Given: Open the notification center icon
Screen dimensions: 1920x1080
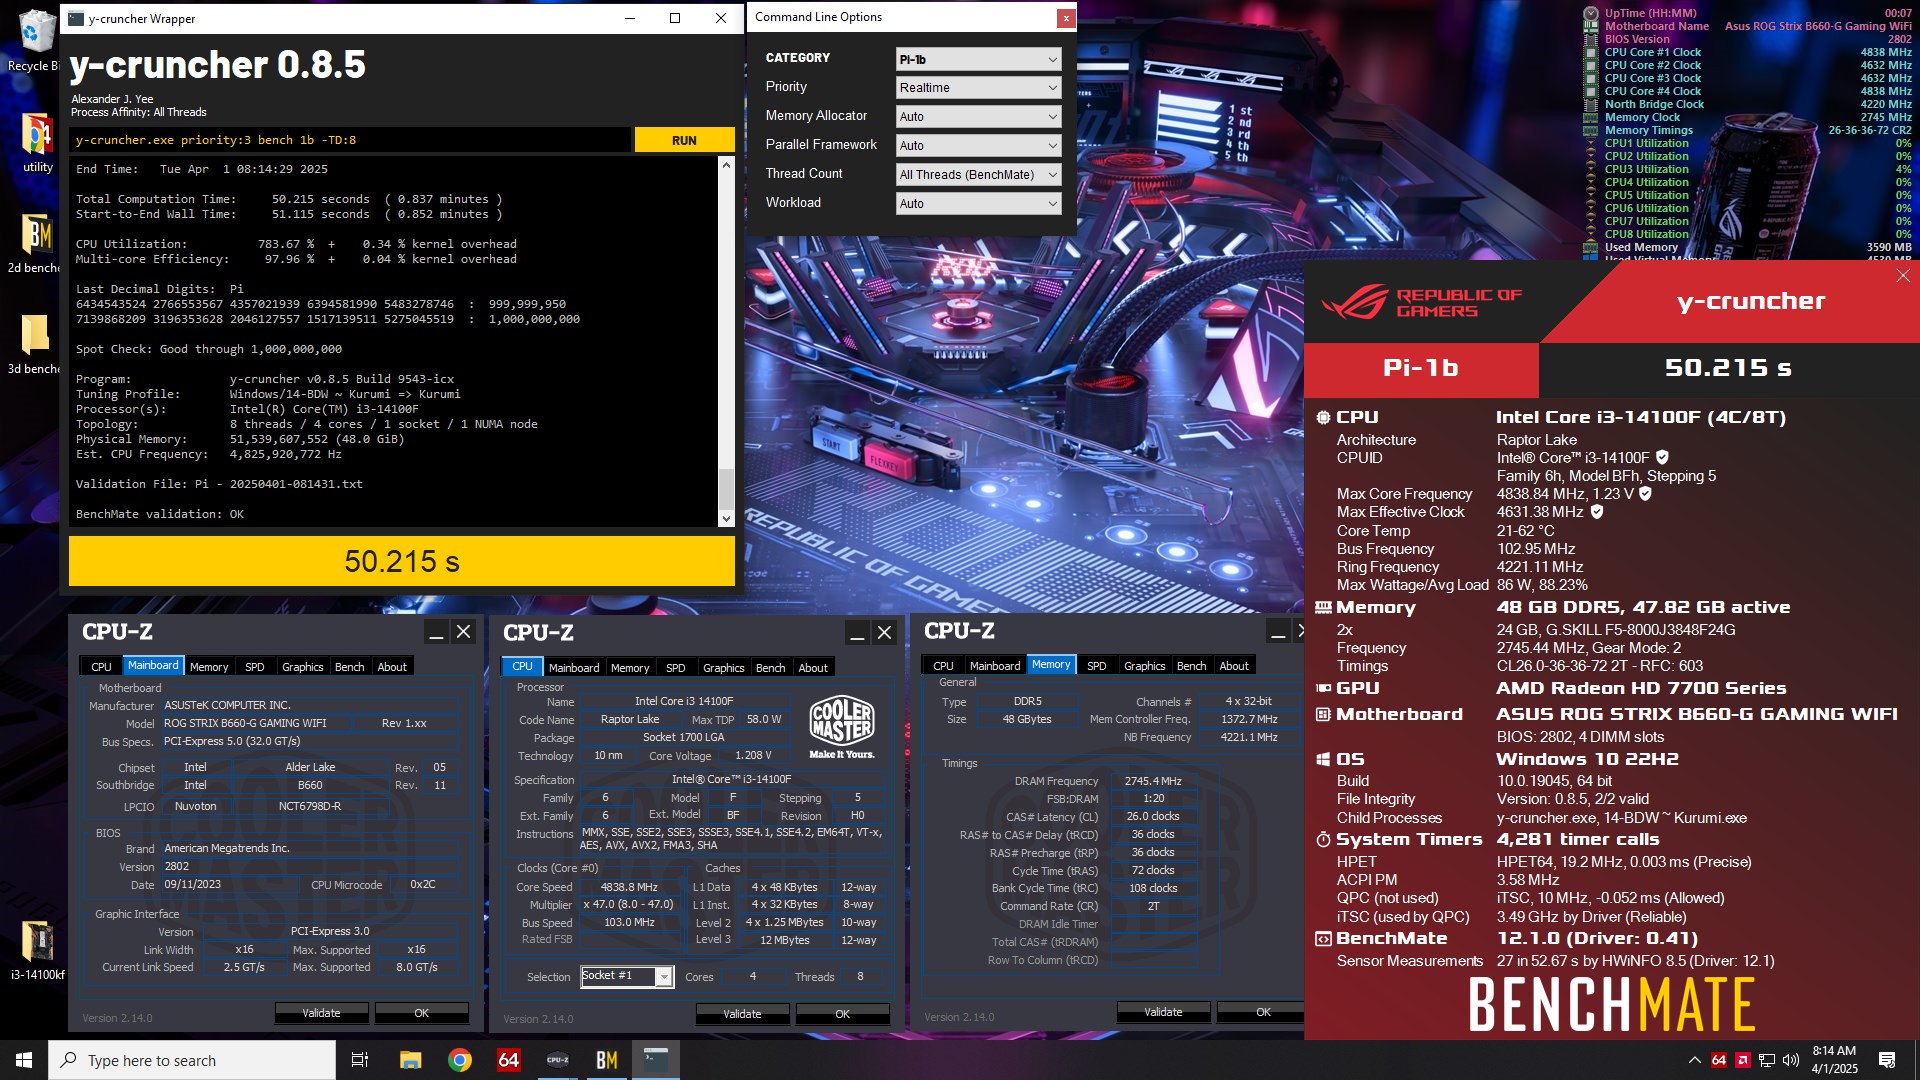Looking at the screenshot, I should pos(1887,1060).
